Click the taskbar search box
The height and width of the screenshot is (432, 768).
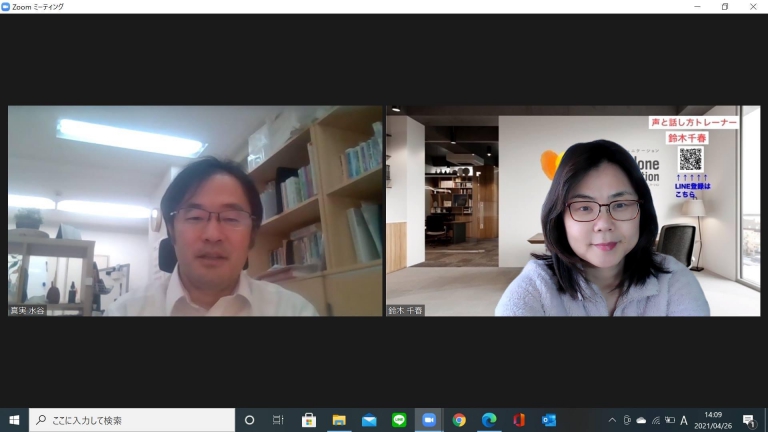pyautogui.click(x=132, y=420)
